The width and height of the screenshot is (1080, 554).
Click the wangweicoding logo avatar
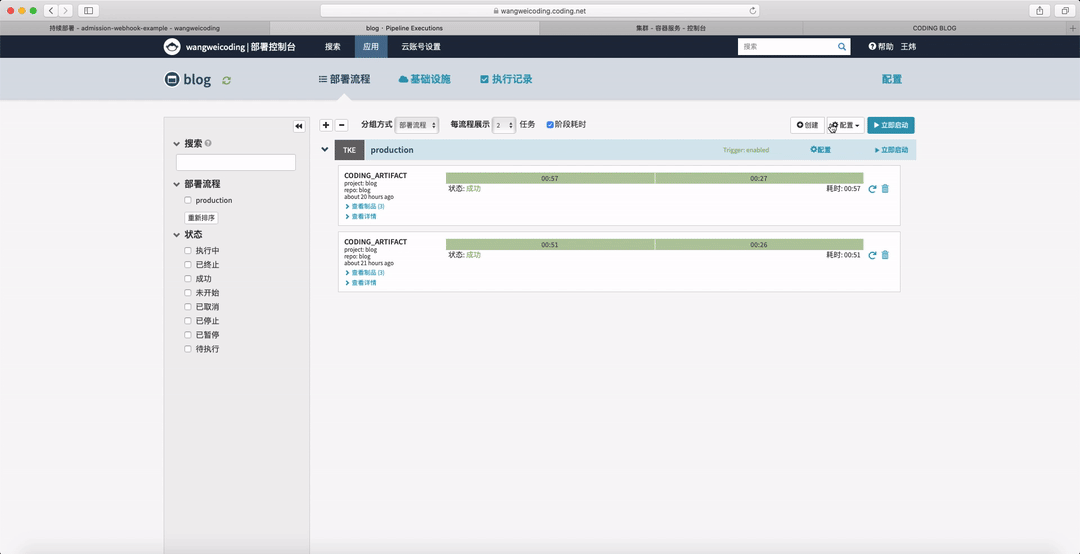(172, 47)
